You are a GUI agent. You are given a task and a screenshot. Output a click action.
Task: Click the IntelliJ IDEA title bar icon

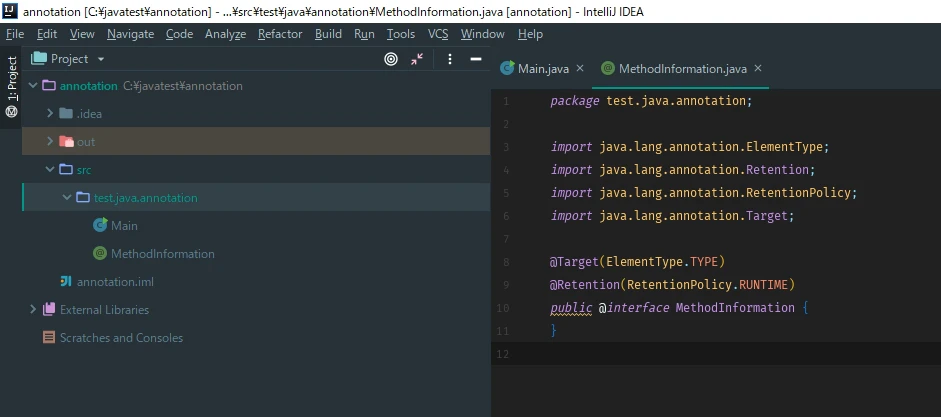tap(10, 11)
